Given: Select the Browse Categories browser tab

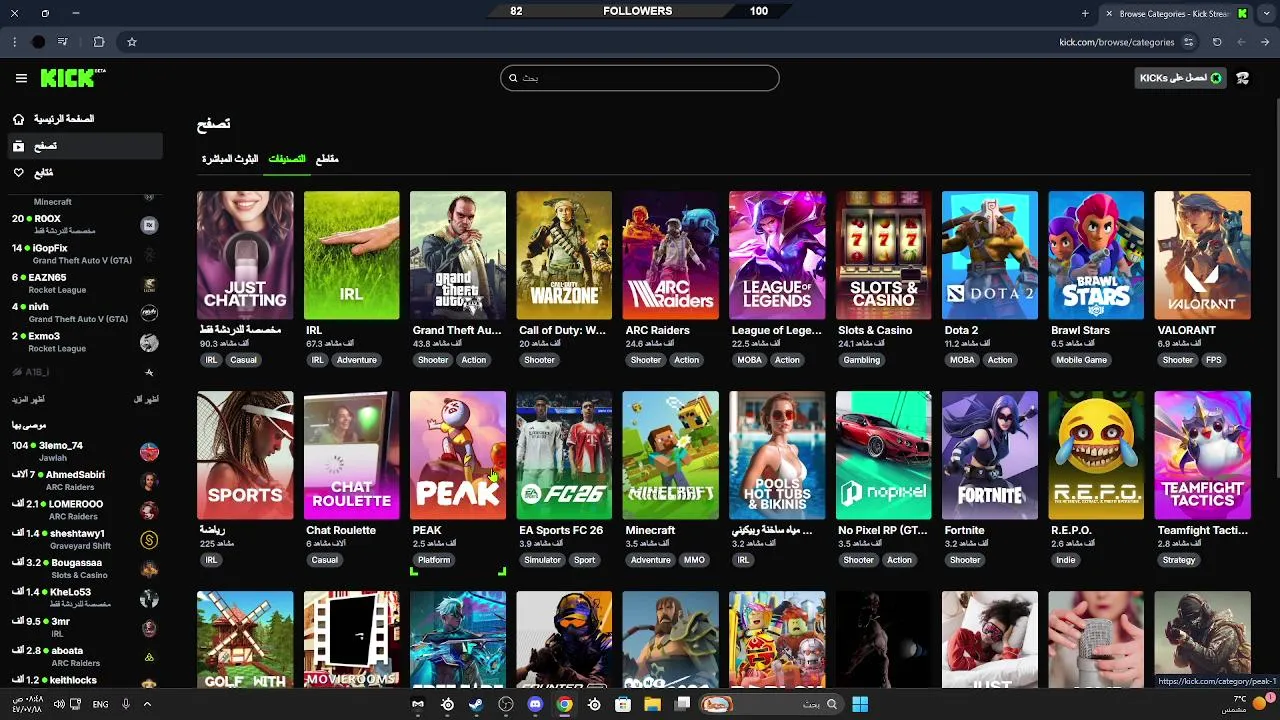Looking at the screenshot, I should click(1177, 13).
